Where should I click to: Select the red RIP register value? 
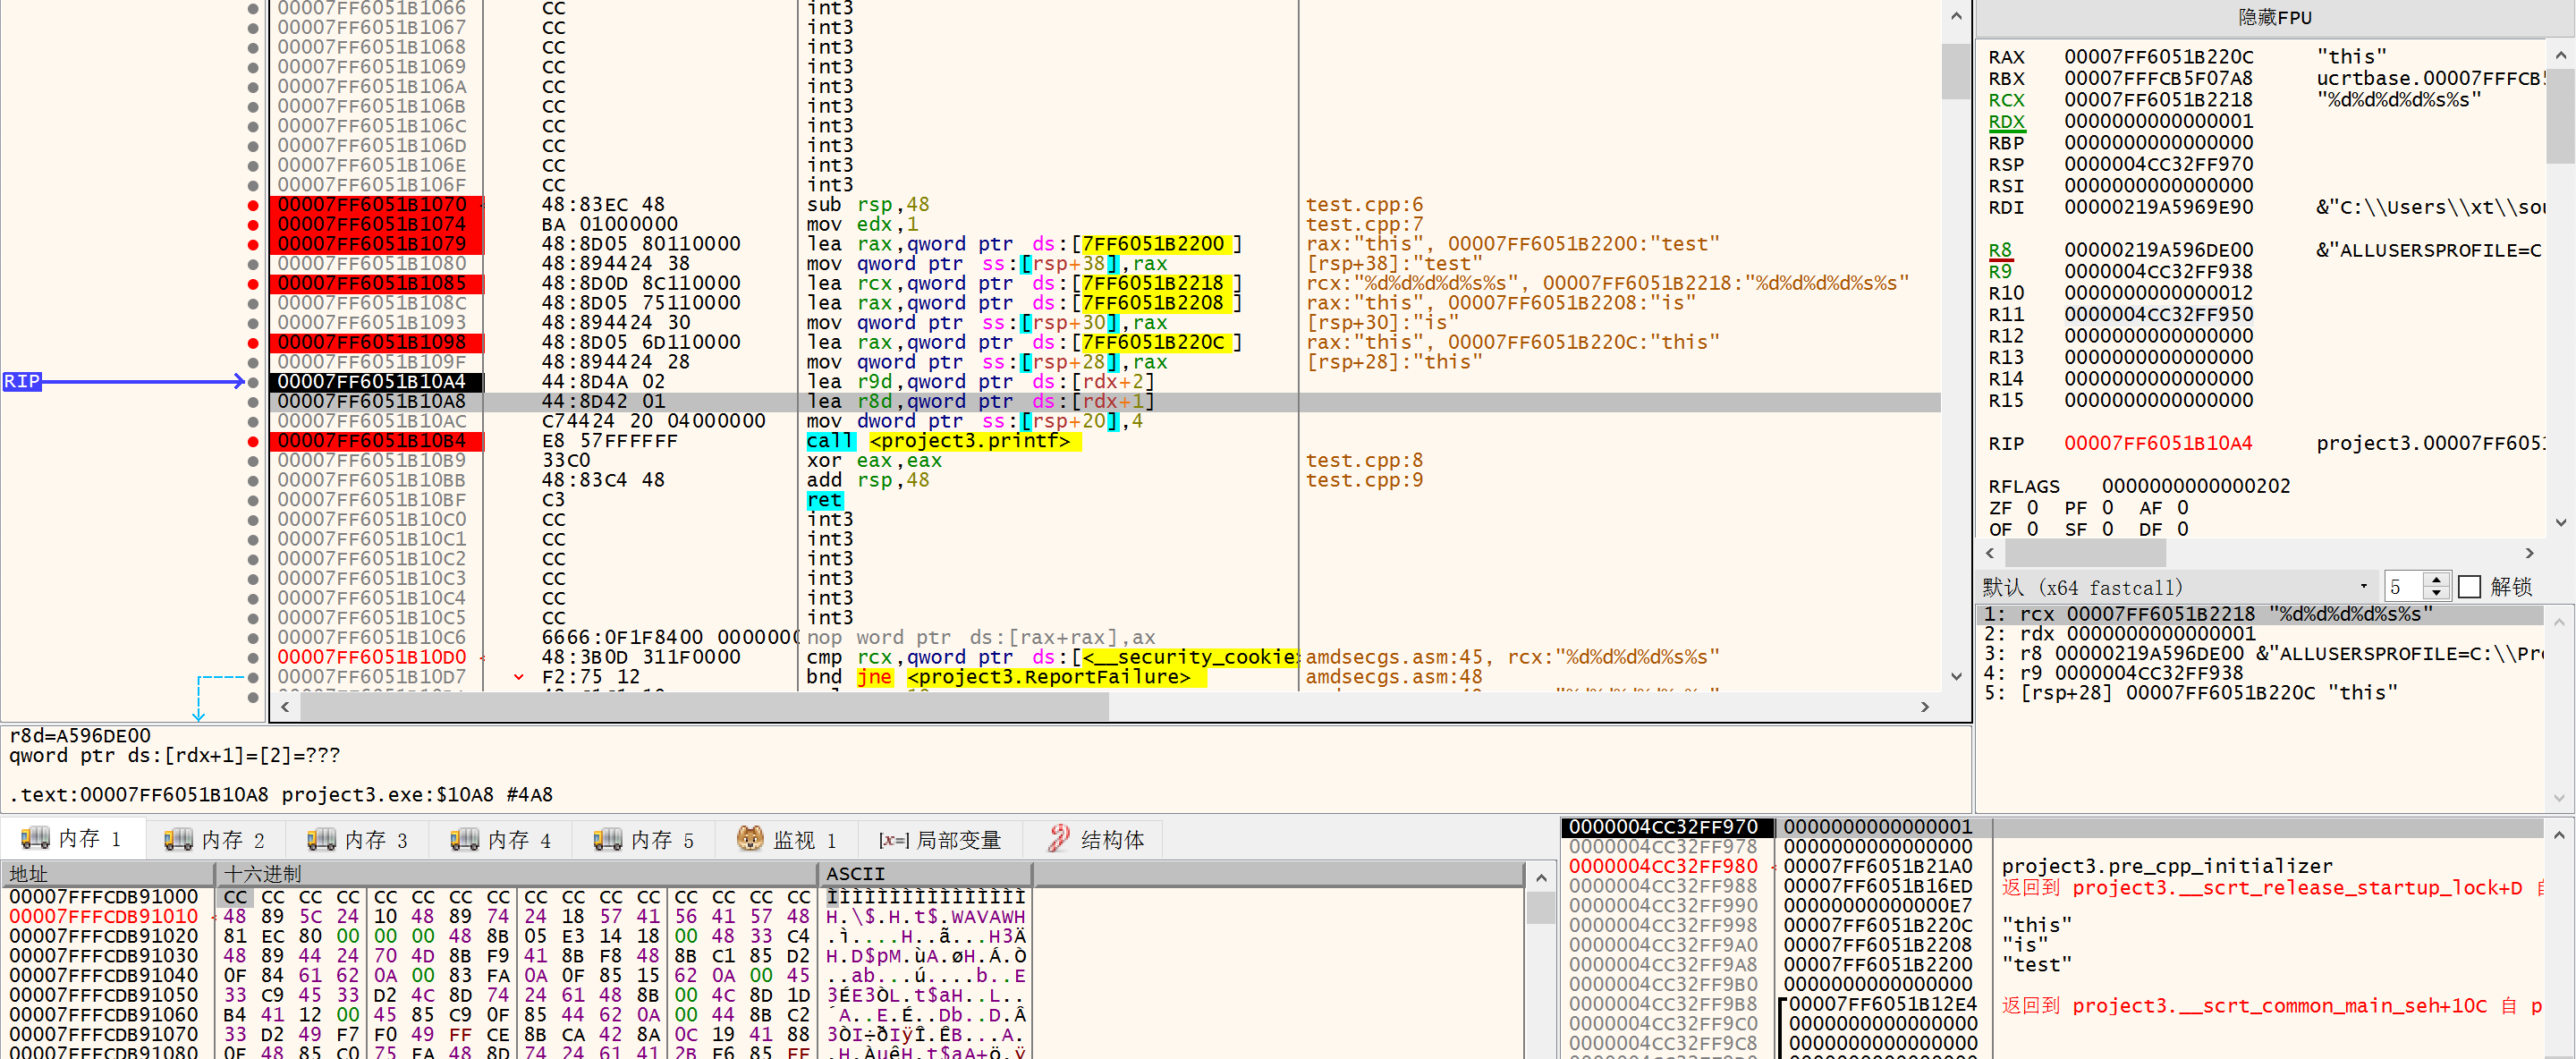[2159, 443]
